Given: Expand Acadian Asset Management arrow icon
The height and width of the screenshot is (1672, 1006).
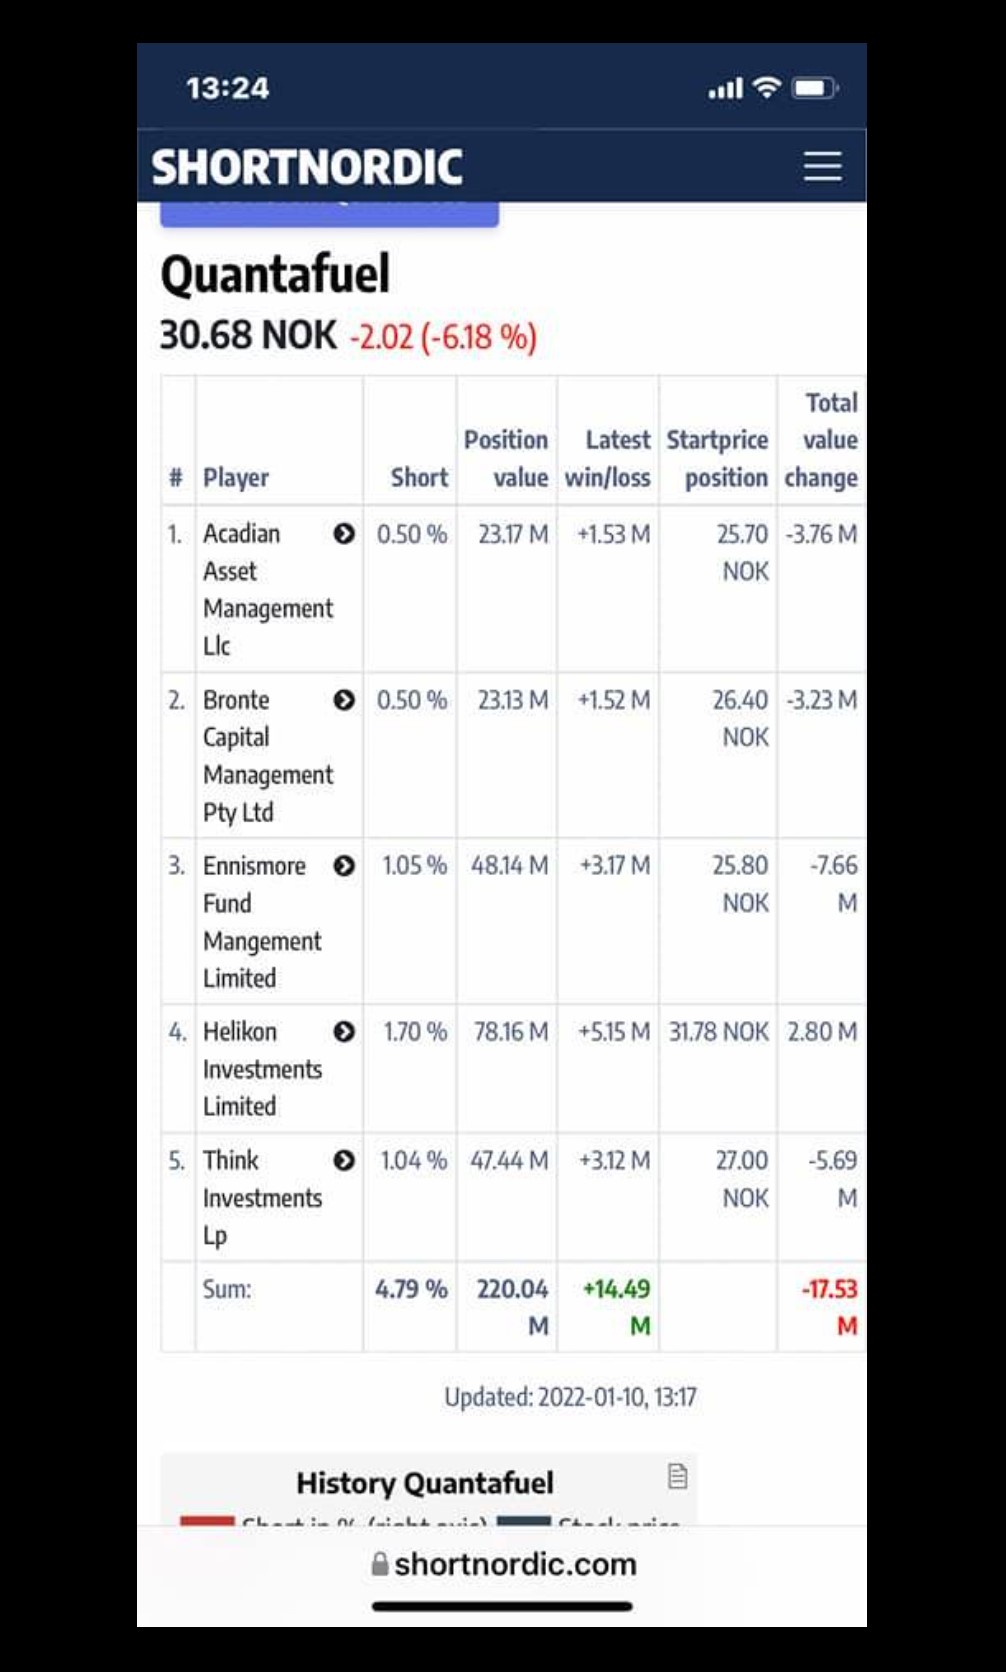Looking at the screenshot, I should (x=344, y=534).
